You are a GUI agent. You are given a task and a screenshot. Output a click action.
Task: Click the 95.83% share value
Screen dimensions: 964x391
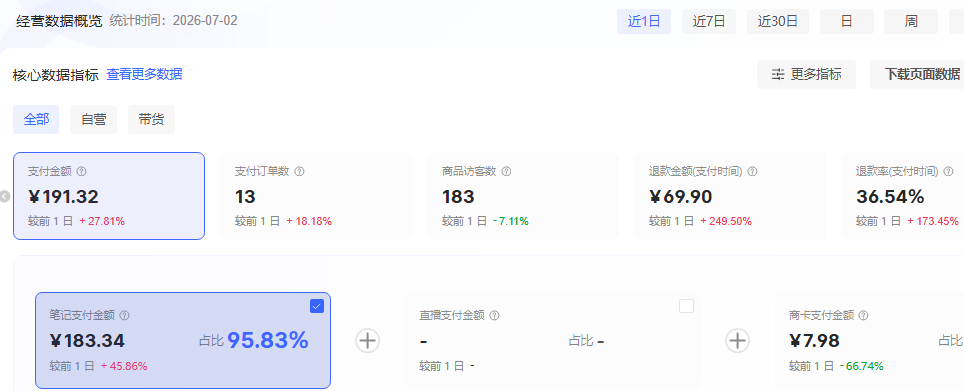[268, 340]
